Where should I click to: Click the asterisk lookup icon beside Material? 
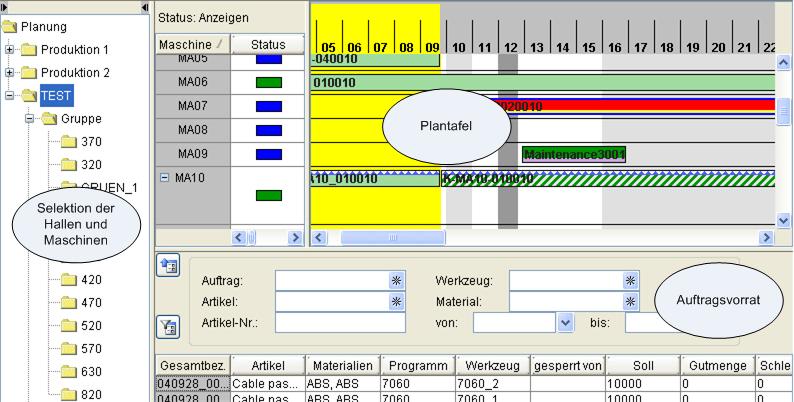click(x=630, y=301)
